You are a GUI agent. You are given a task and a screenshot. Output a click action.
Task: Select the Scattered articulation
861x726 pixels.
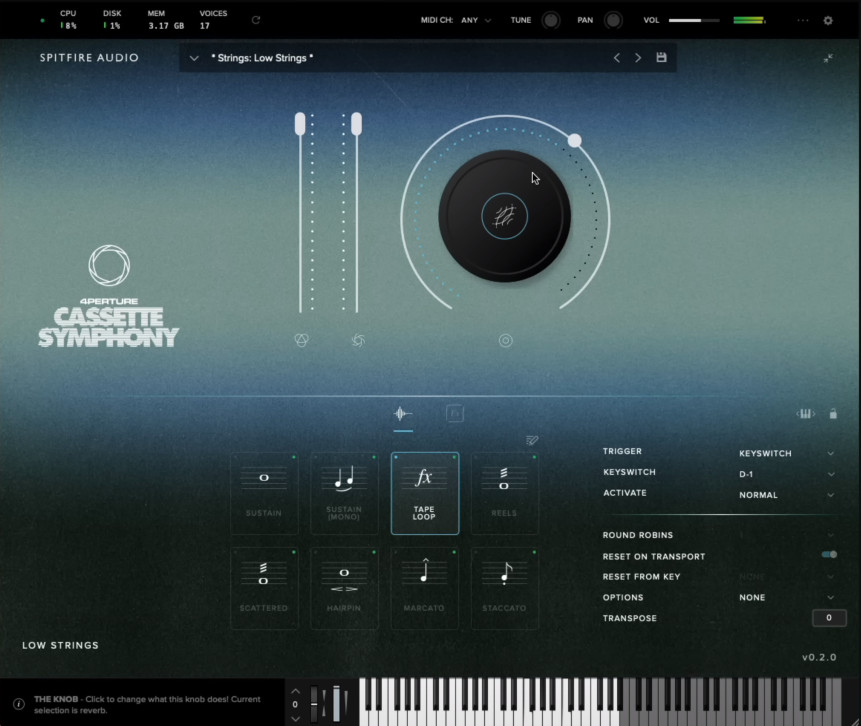pos(264,588)
